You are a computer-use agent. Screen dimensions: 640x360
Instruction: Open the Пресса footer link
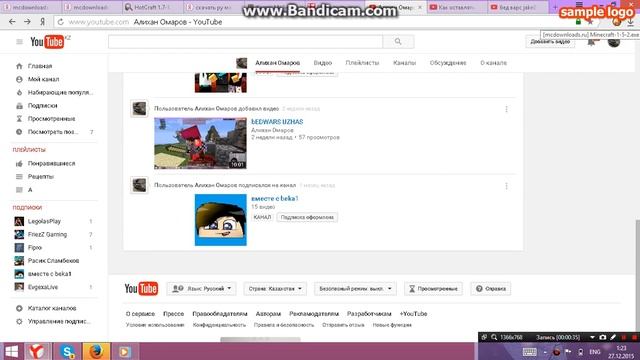(173, 313)
